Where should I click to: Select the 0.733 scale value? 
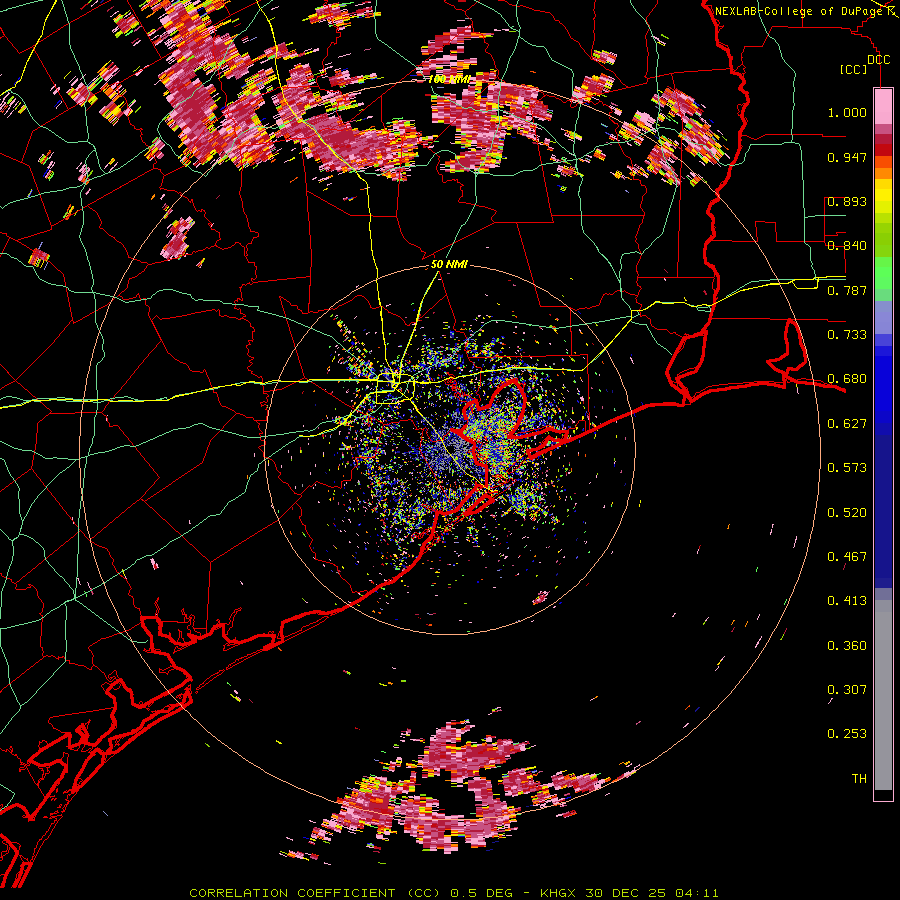pos(847,335)
